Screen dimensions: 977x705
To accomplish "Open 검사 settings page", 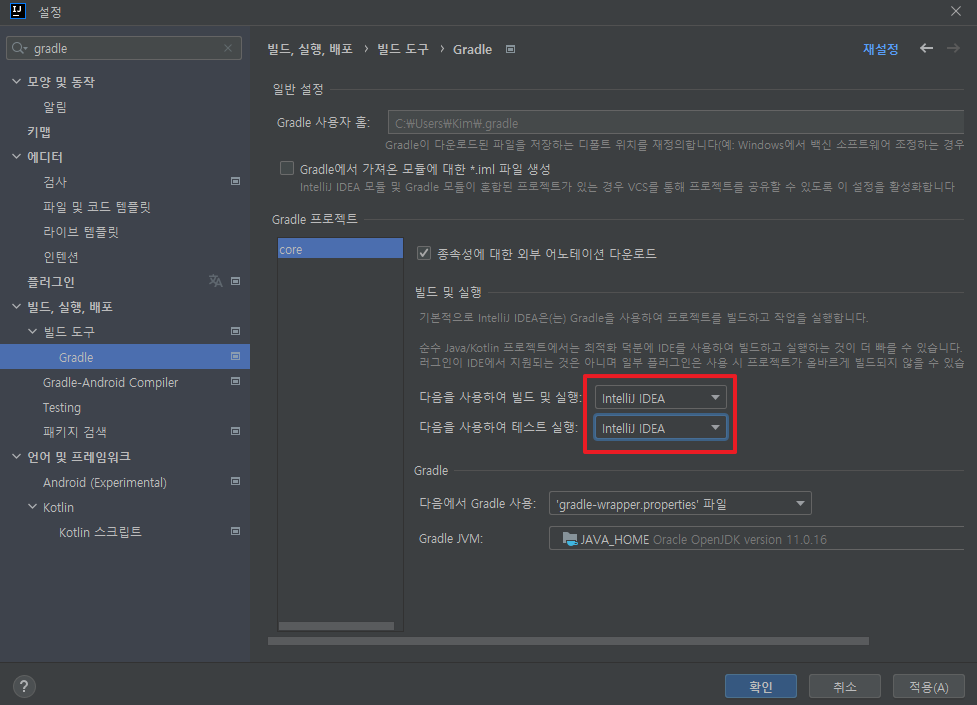I will click(x=55, y=182).
